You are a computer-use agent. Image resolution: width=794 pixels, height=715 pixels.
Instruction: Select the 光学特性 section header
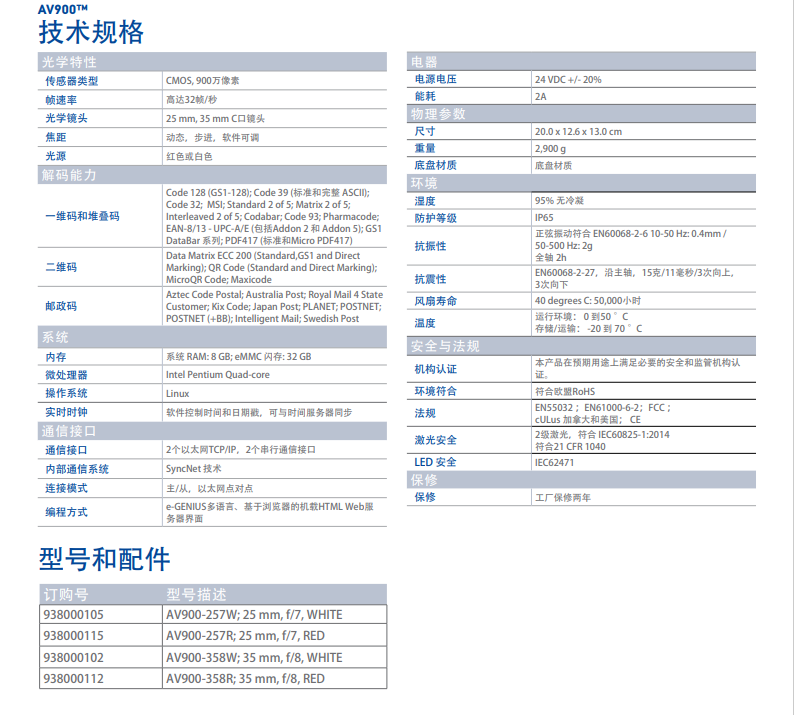point(69,62)
